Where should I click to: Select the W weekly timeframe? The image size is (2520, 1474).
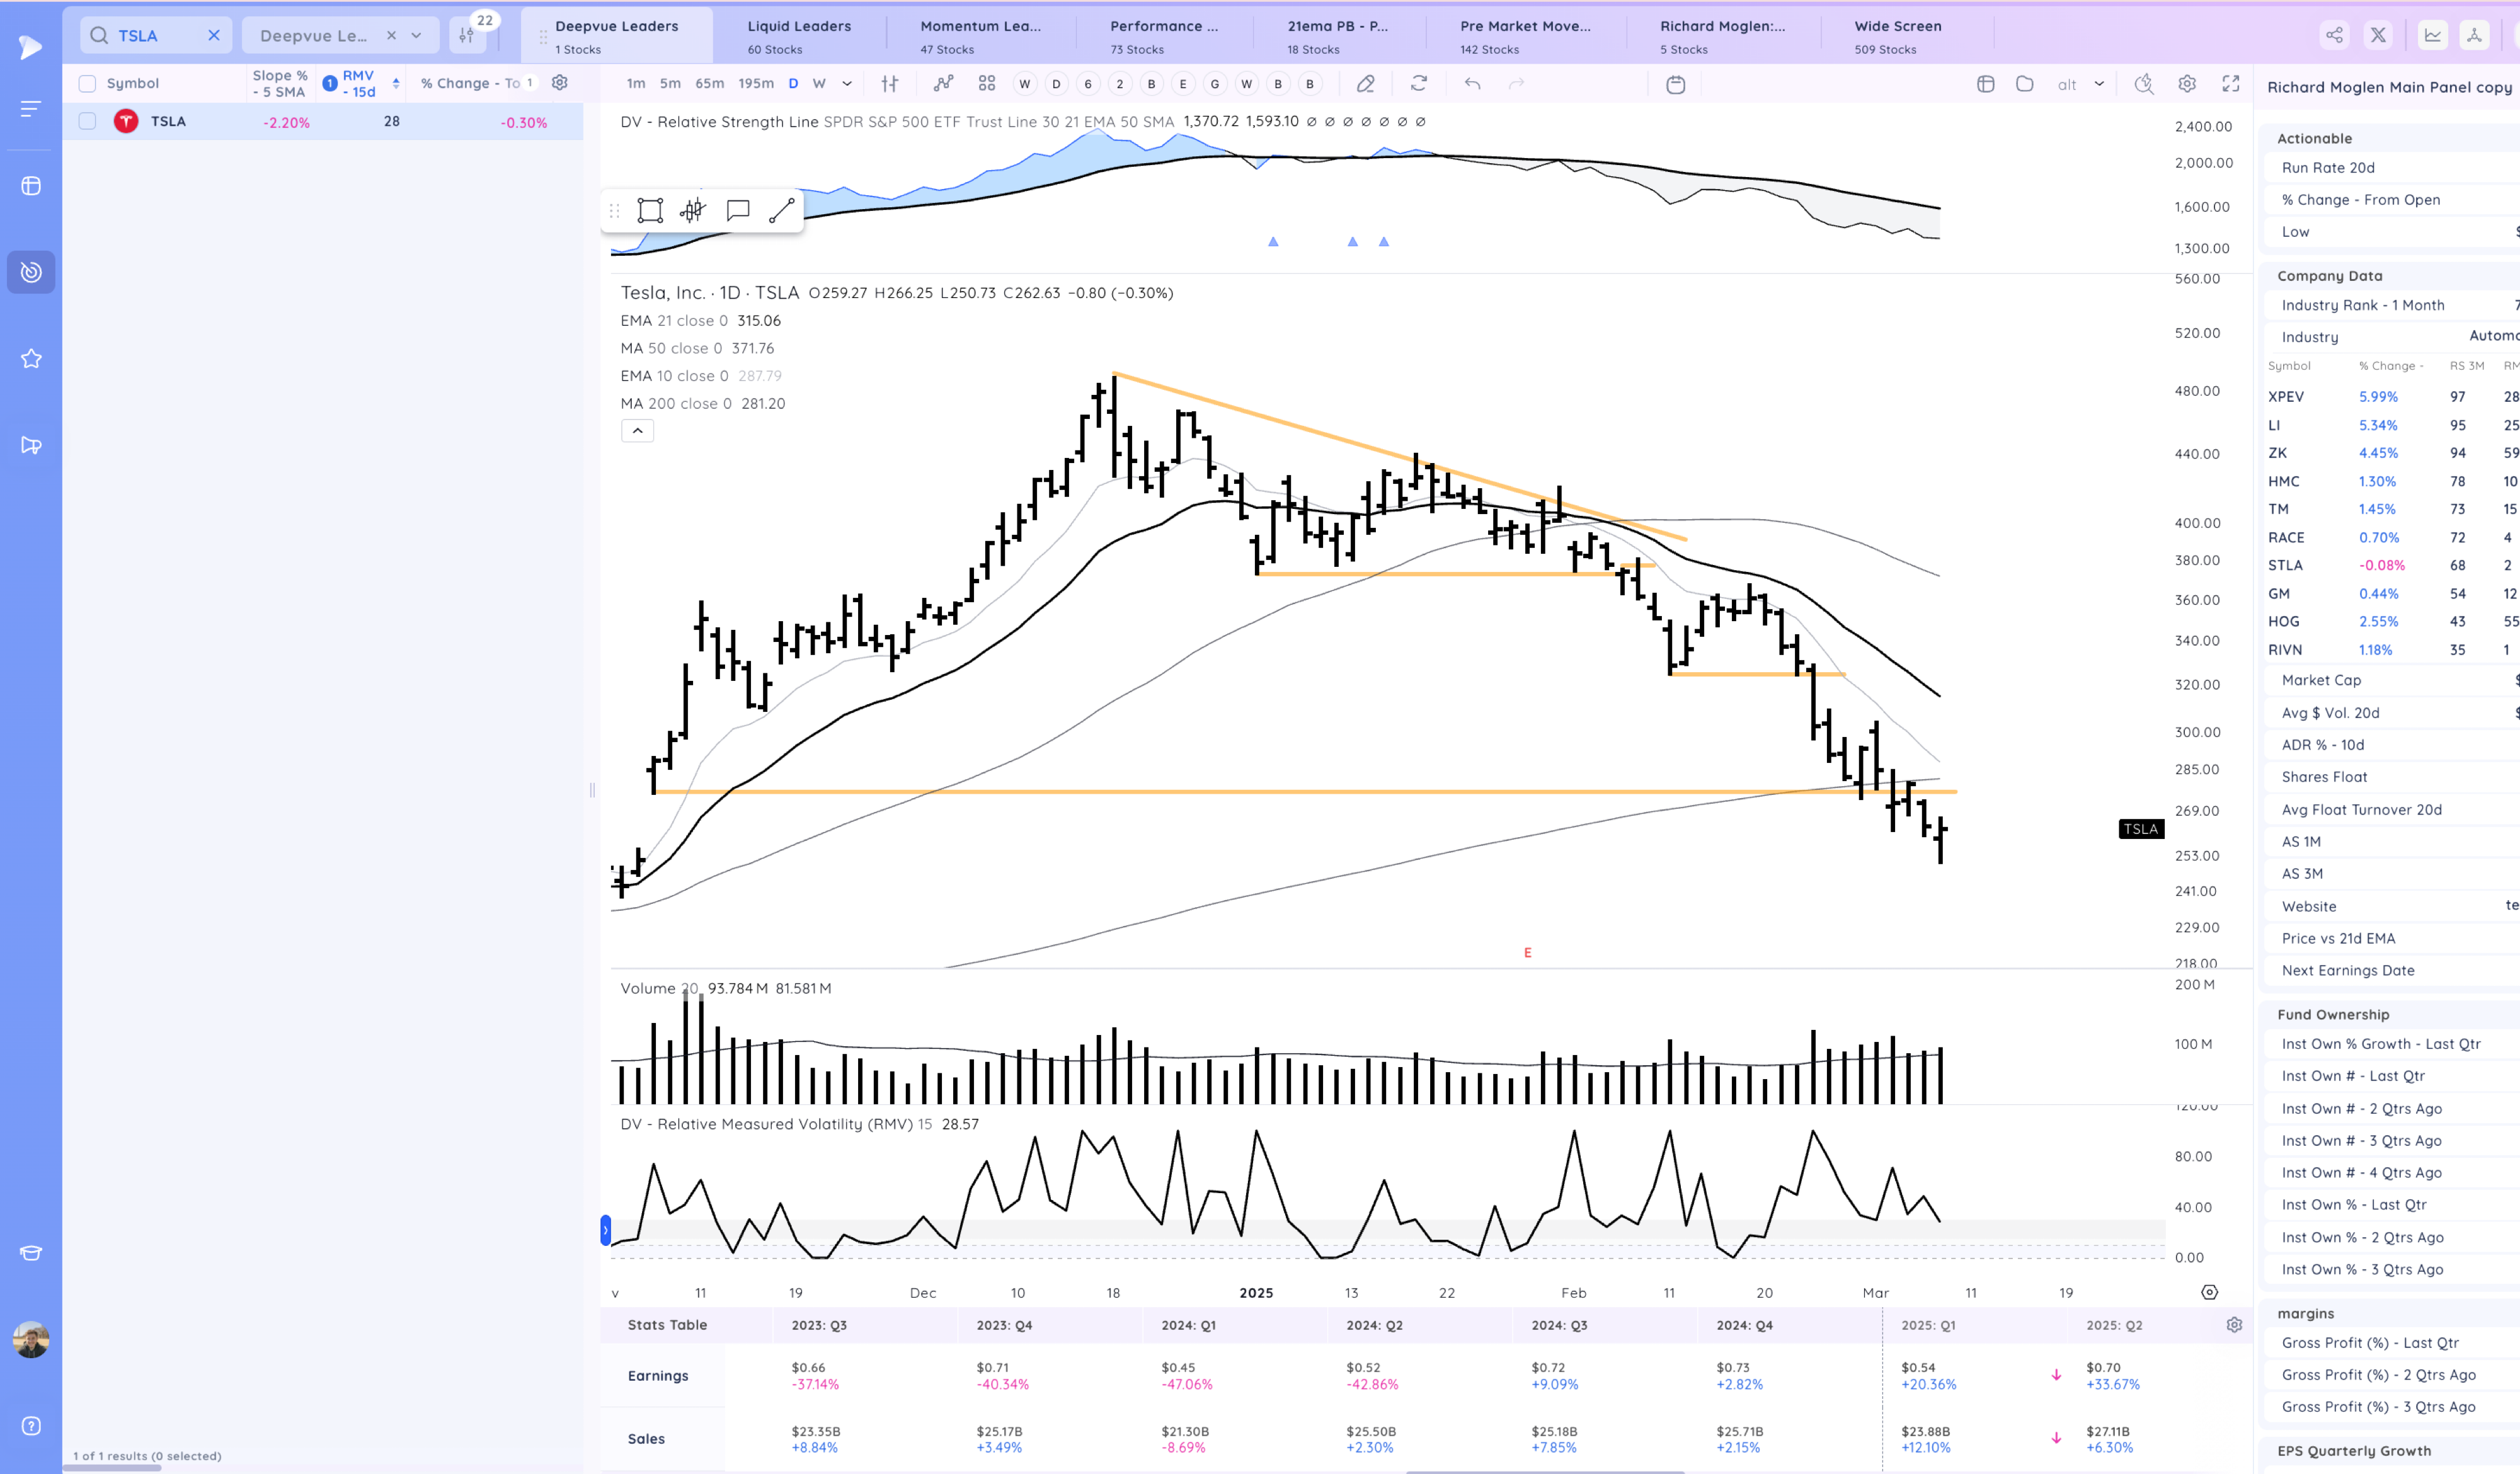pos(819,84)
